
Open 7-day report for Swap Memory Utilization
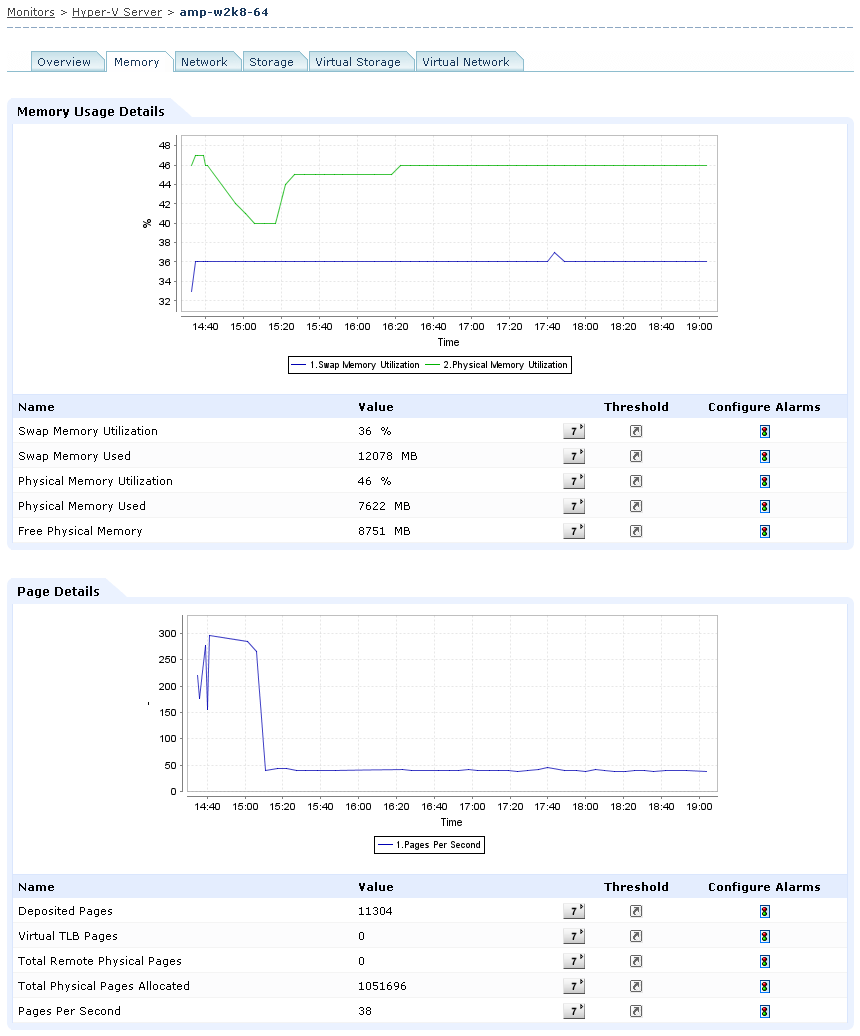click(574, 431)
